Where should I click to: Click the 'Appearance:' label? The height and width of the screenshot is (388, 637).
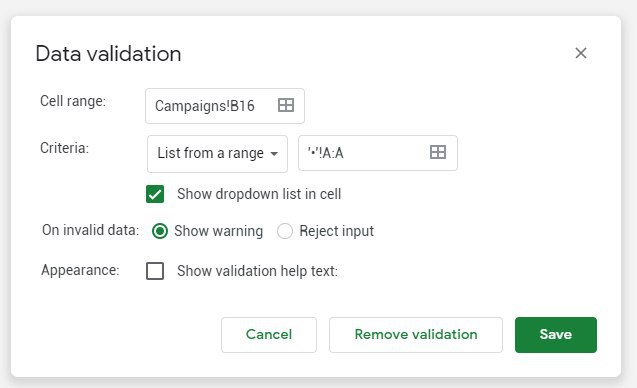tap(80, 270)
